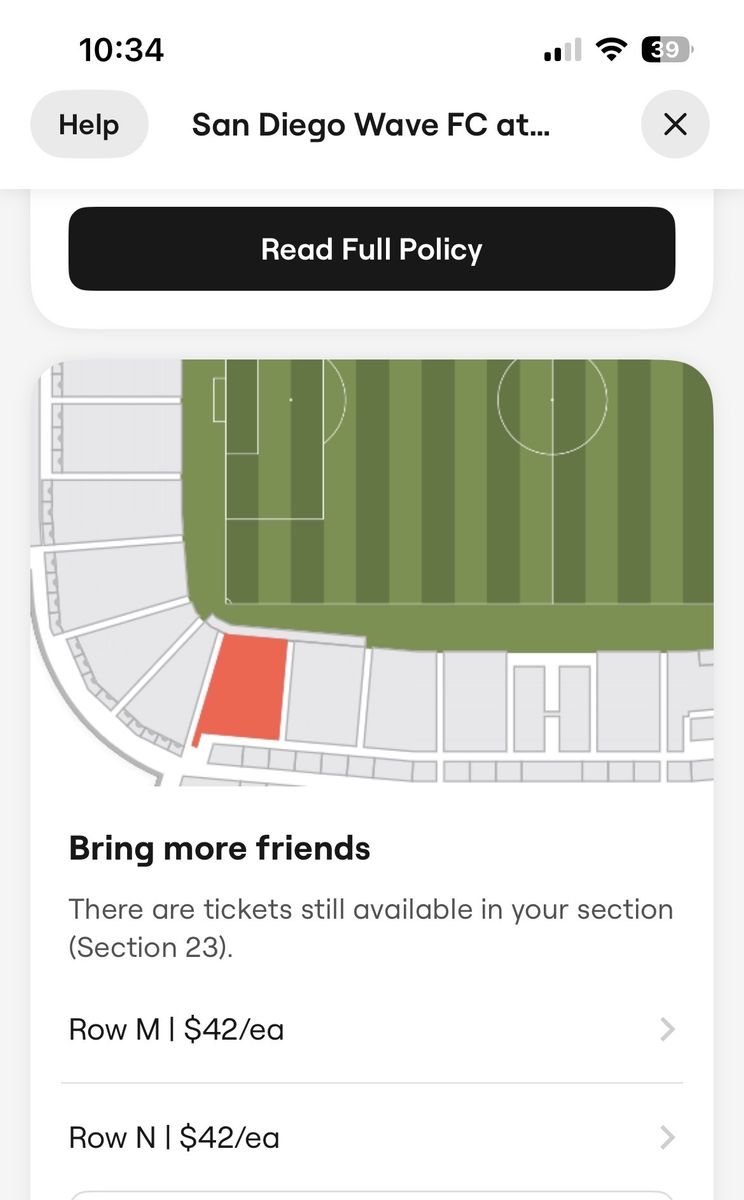The height and width of the screenshot is (1200, 744).
Task: Expand Row M chevron arrow
Action: [668, 1029]
